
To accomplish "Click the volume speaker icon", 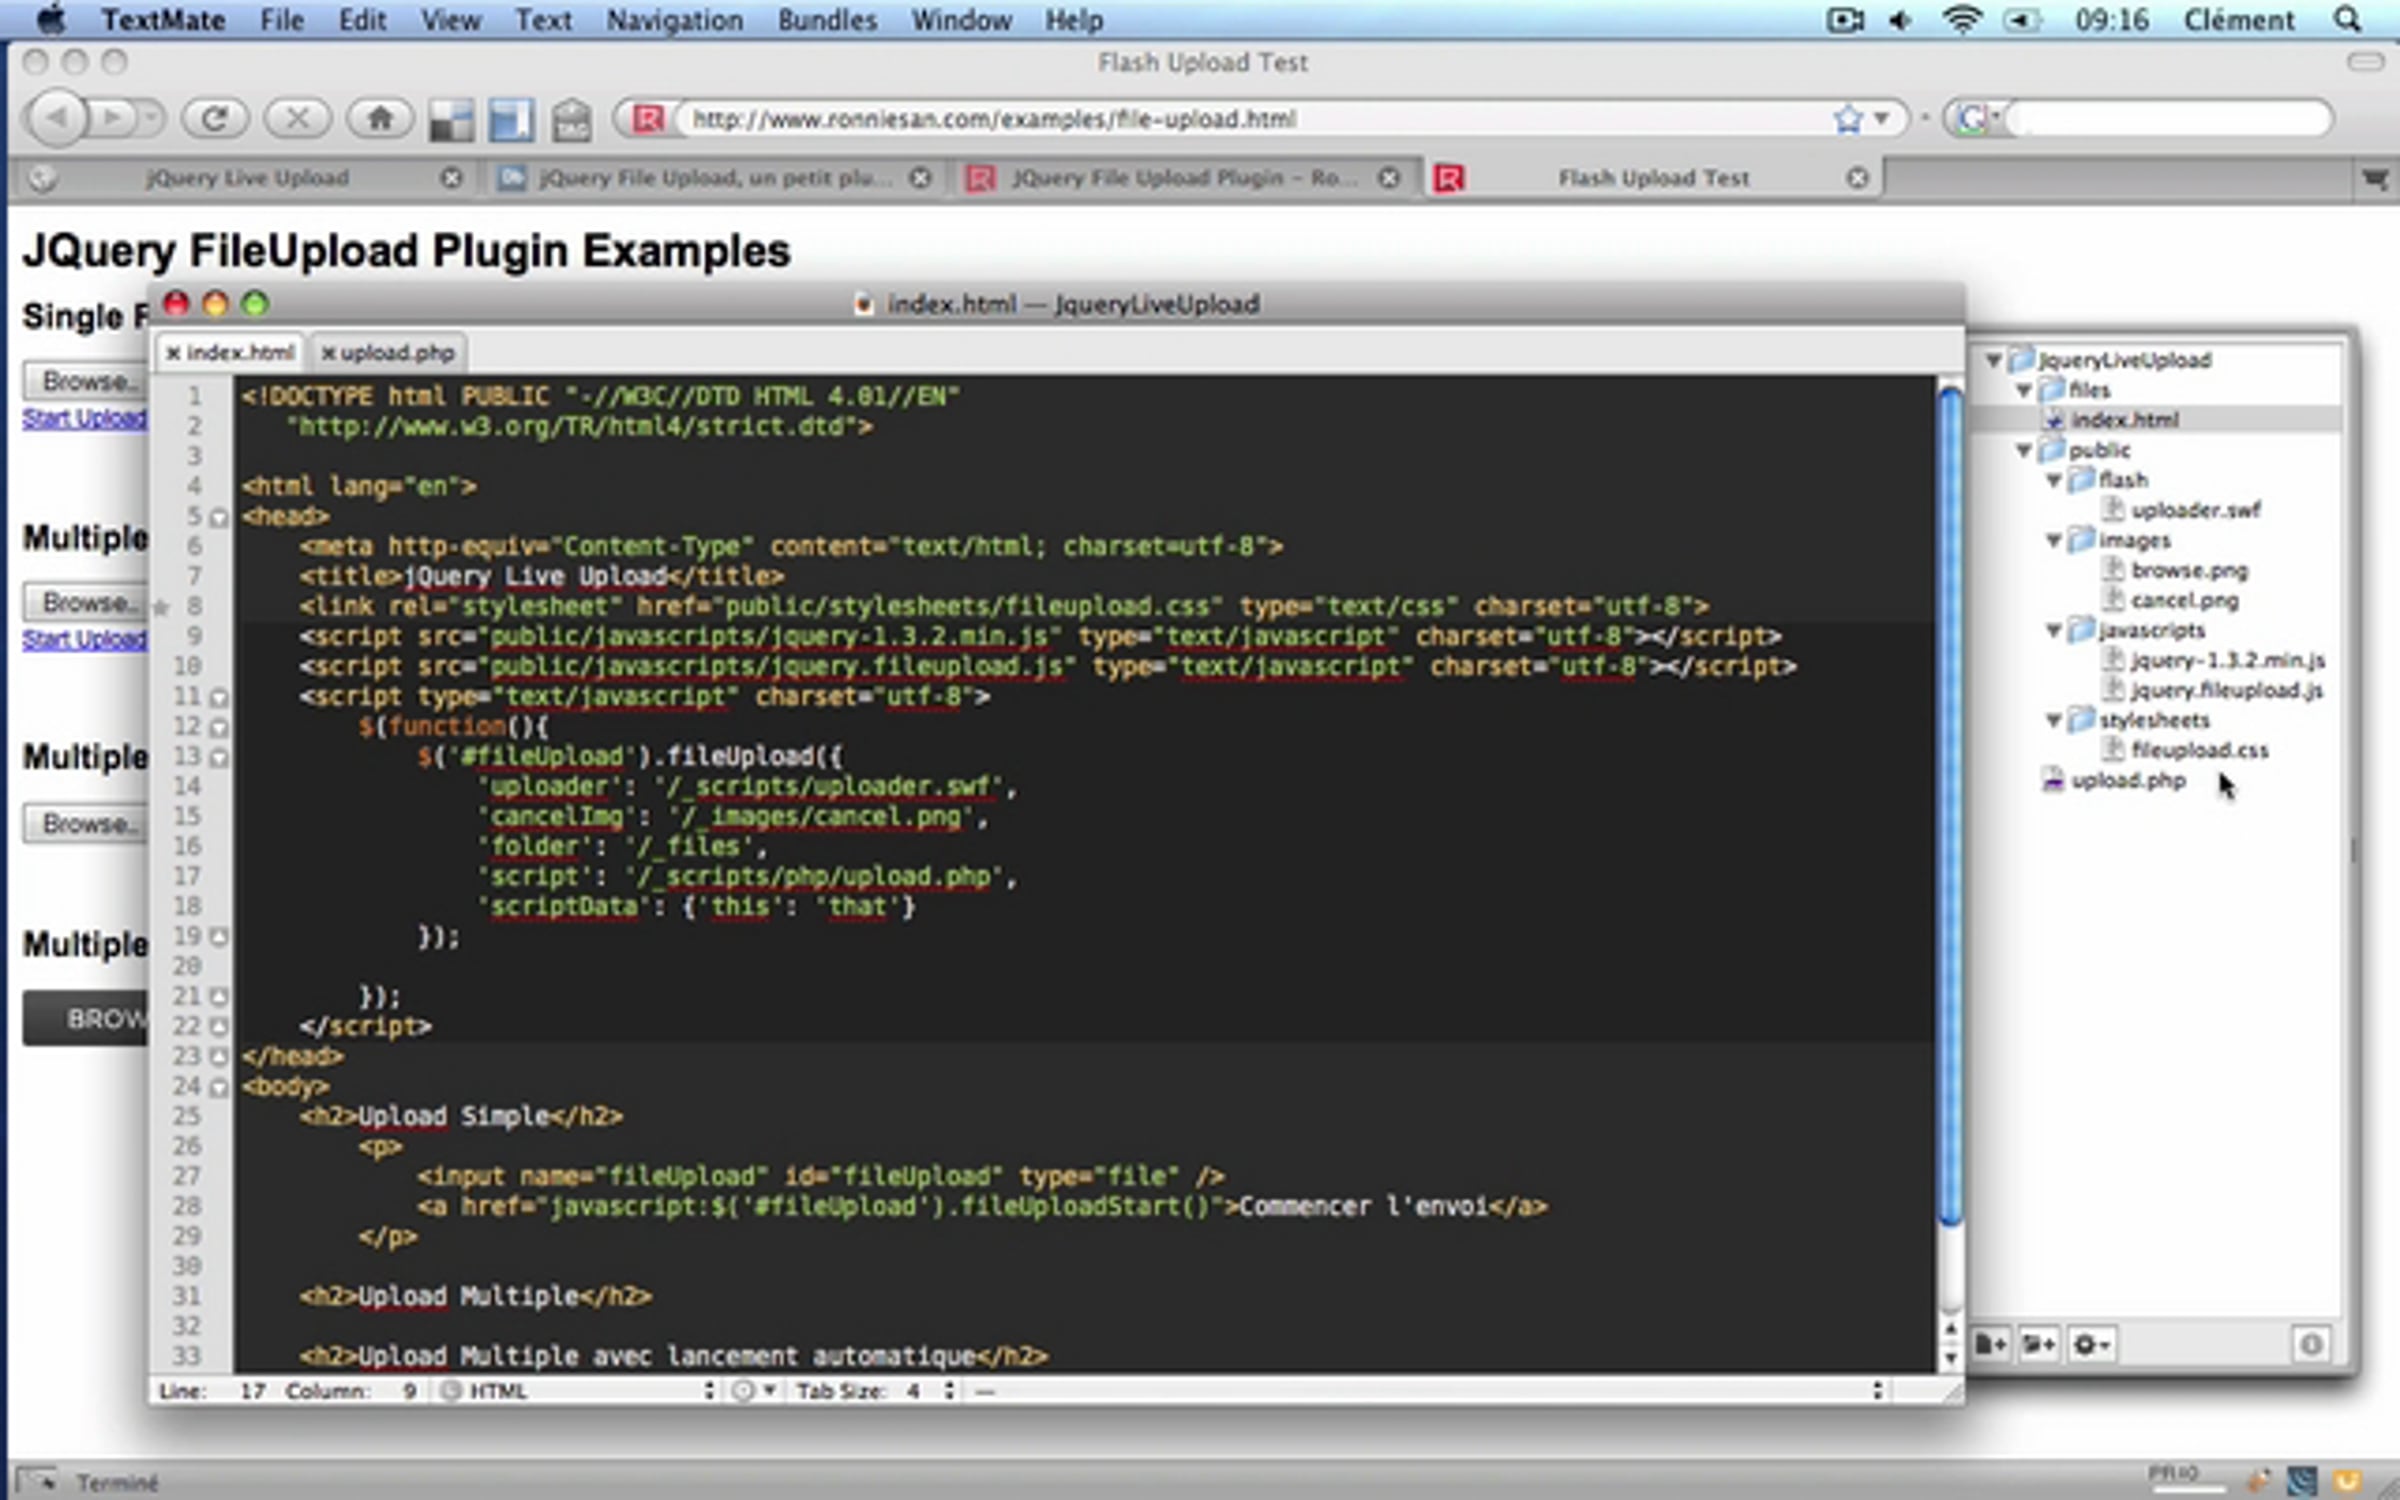I will point(1899,19).
